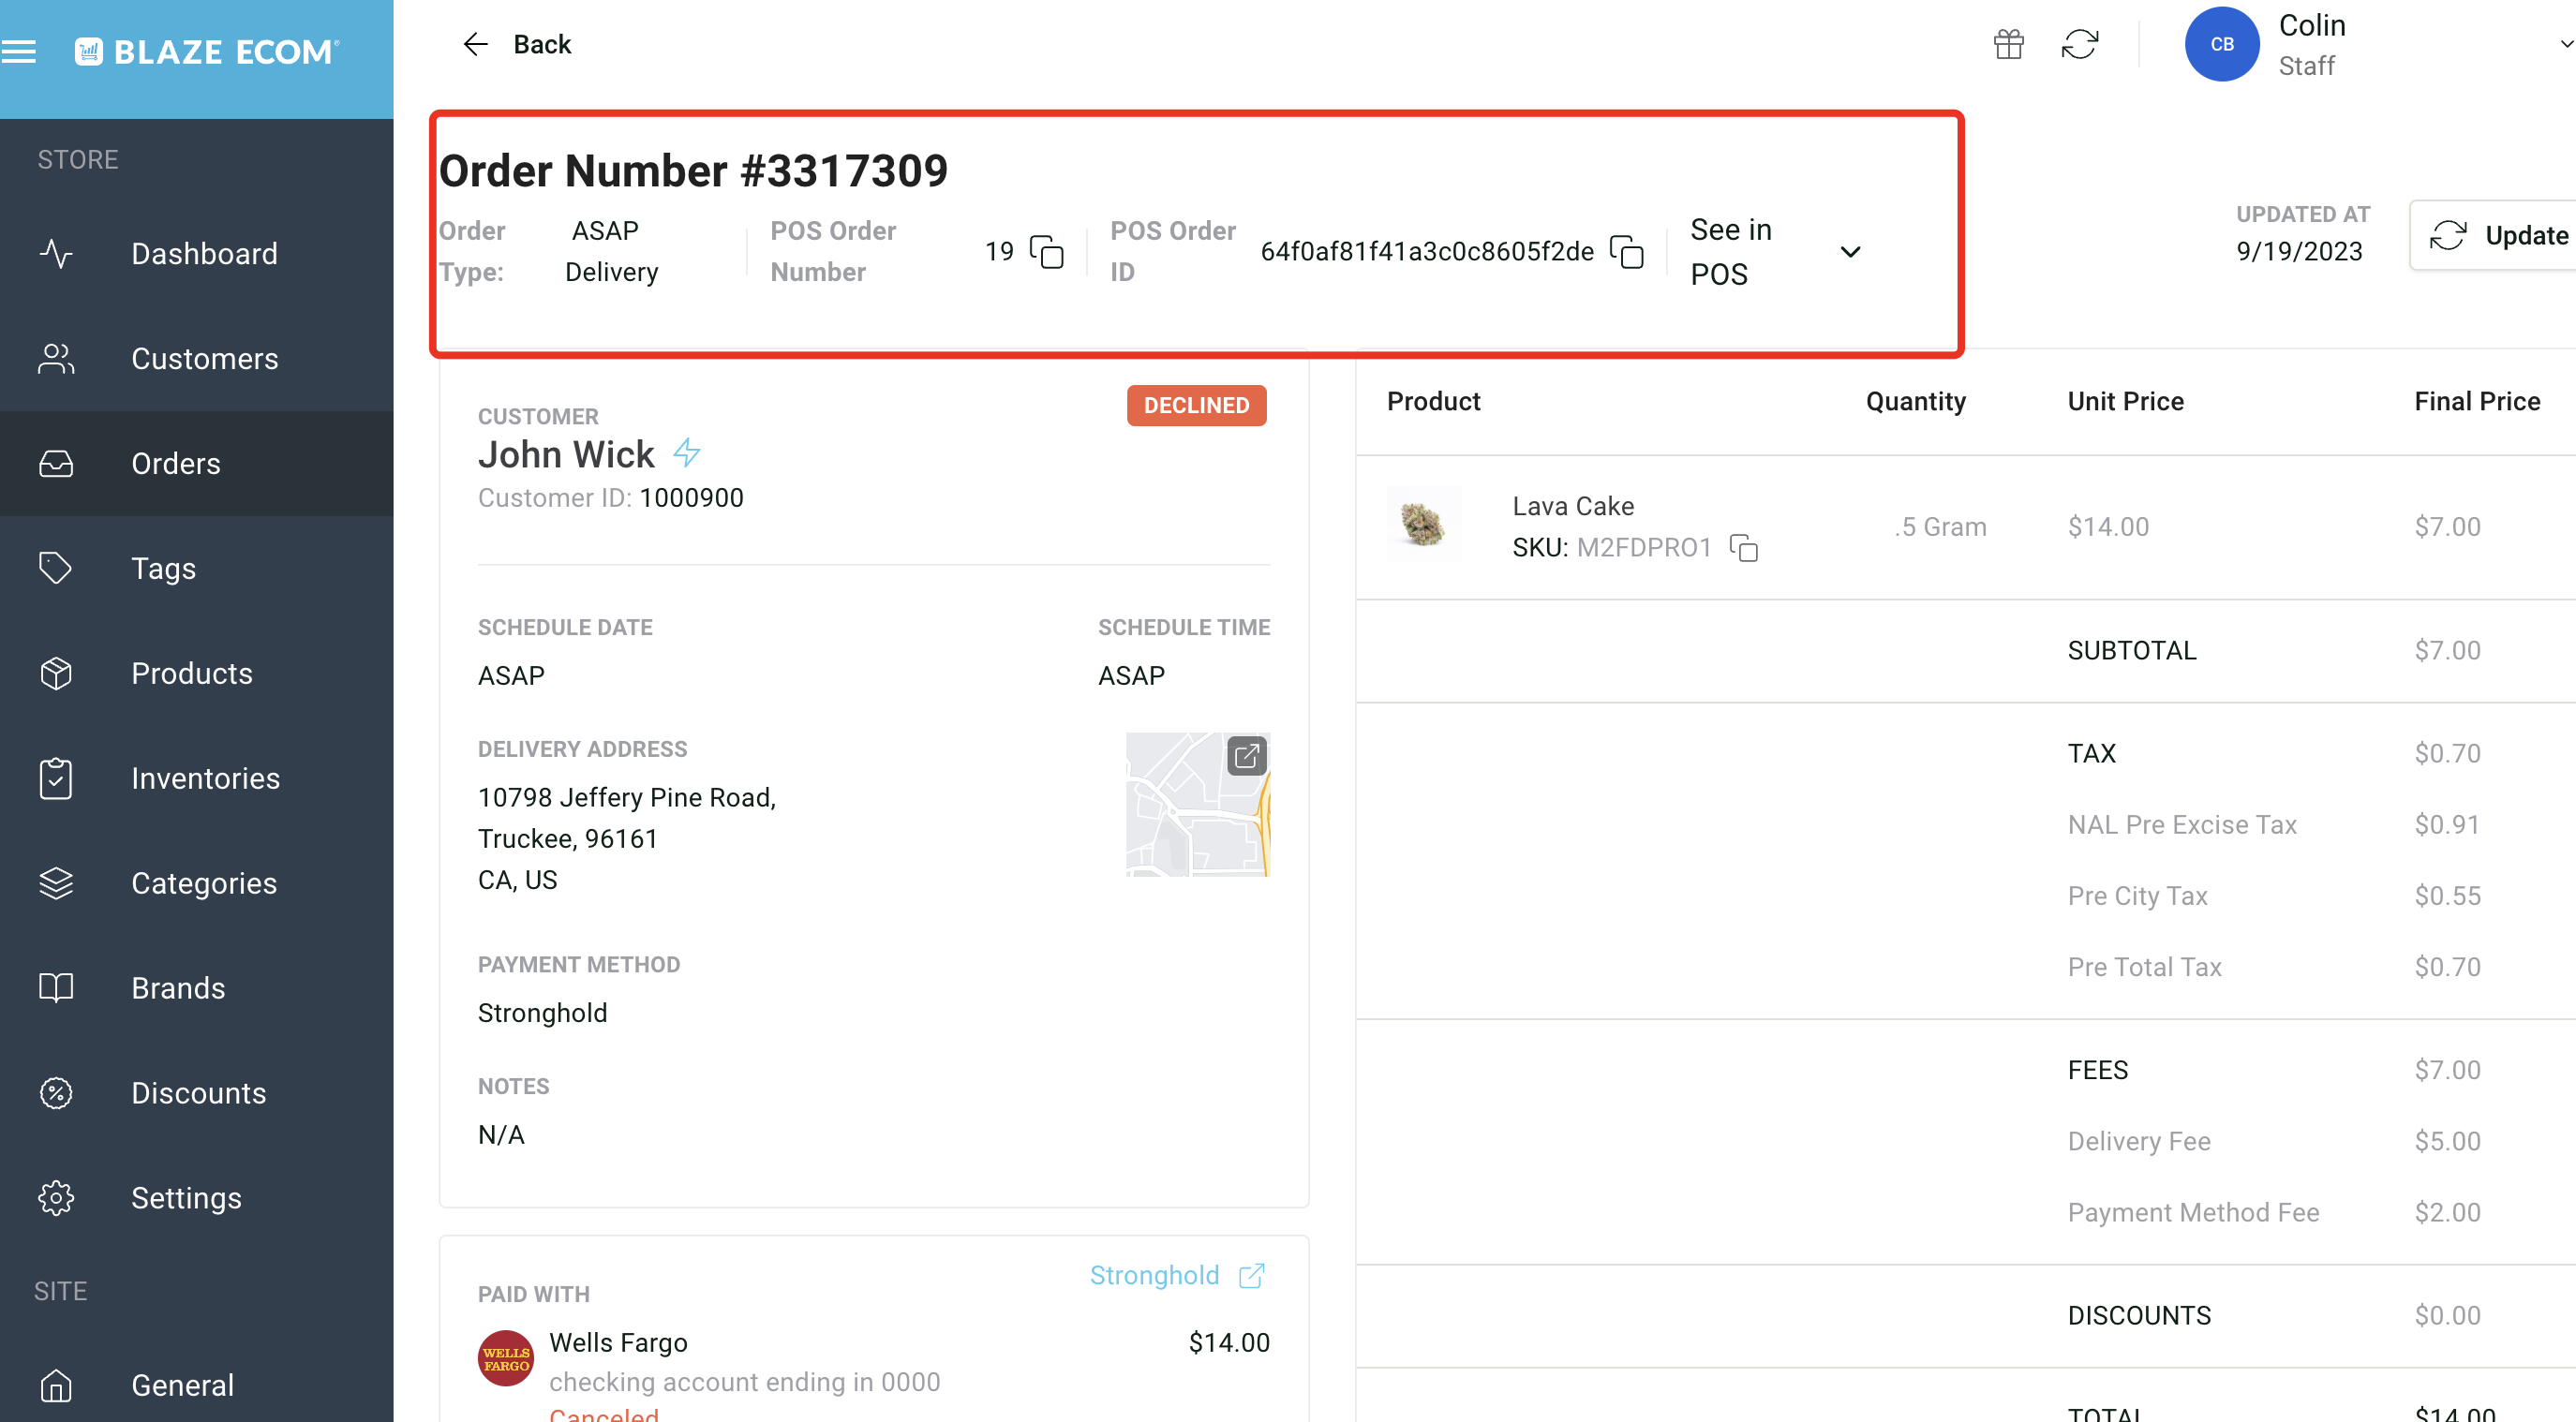This screenshot has width=2576, height=1422.
Task: Copy the Lava Cake SKU M2FDPRO1
Action: pos(1744,548)
